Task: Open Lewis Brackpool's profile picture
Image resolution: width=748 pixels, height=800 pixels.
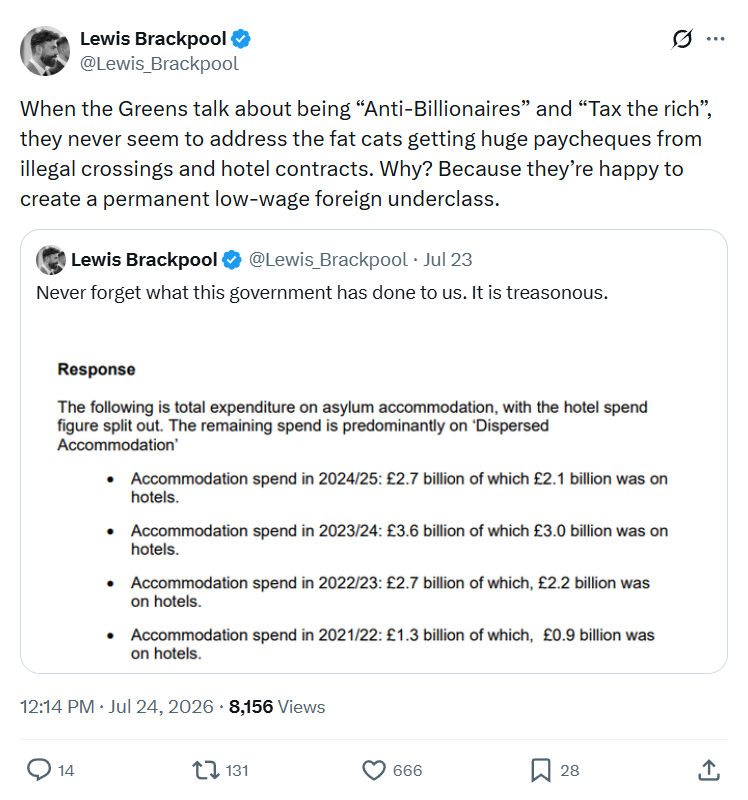Action: click(45, 51)
